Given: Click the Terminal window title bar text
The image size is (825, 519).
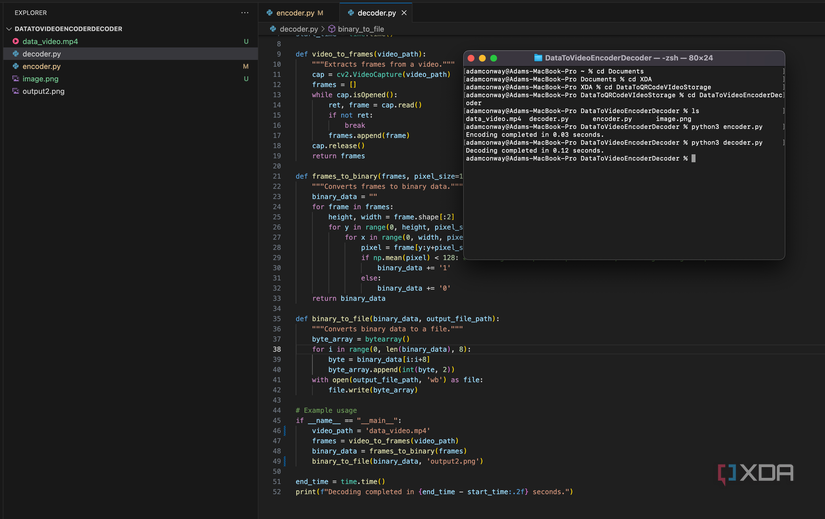Looking at the screenshot, I should coord(629,58).
